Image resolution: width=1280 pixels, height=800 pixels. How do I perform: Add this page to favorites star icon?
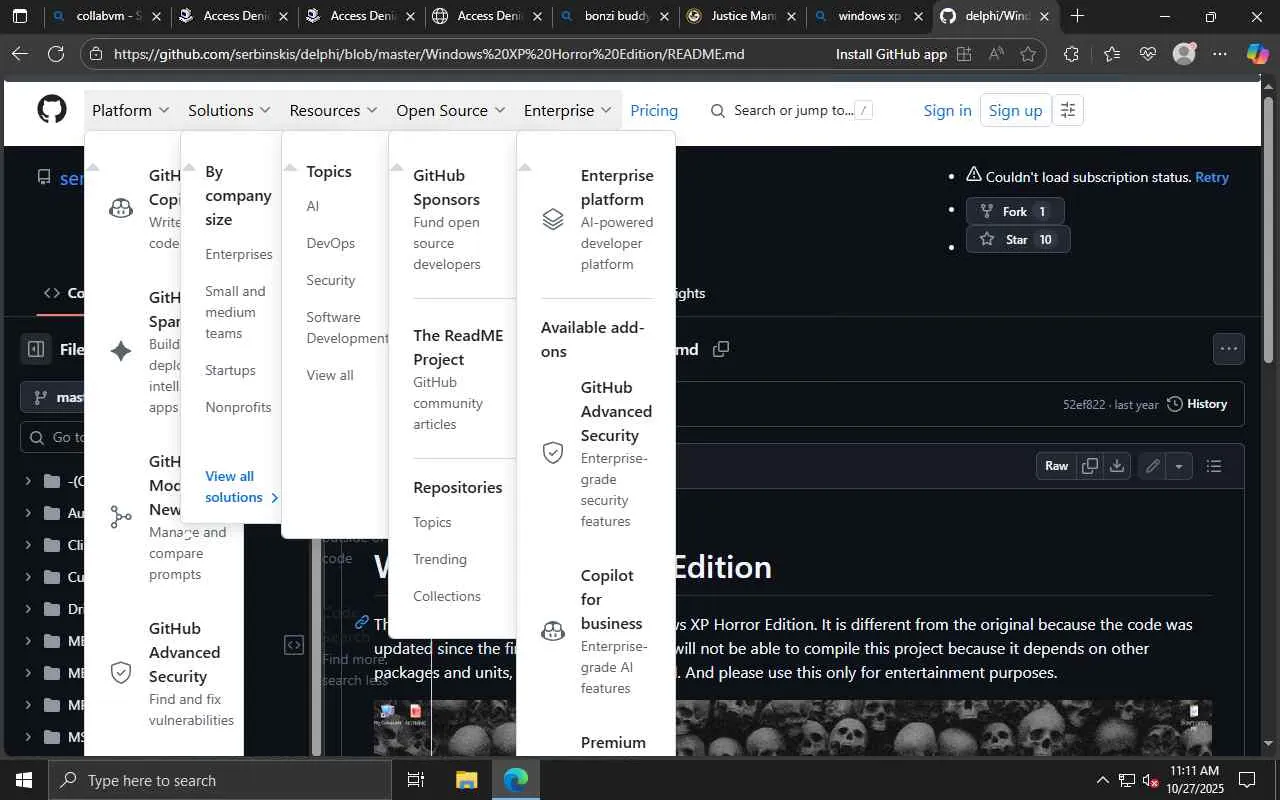click(1028, 54)
